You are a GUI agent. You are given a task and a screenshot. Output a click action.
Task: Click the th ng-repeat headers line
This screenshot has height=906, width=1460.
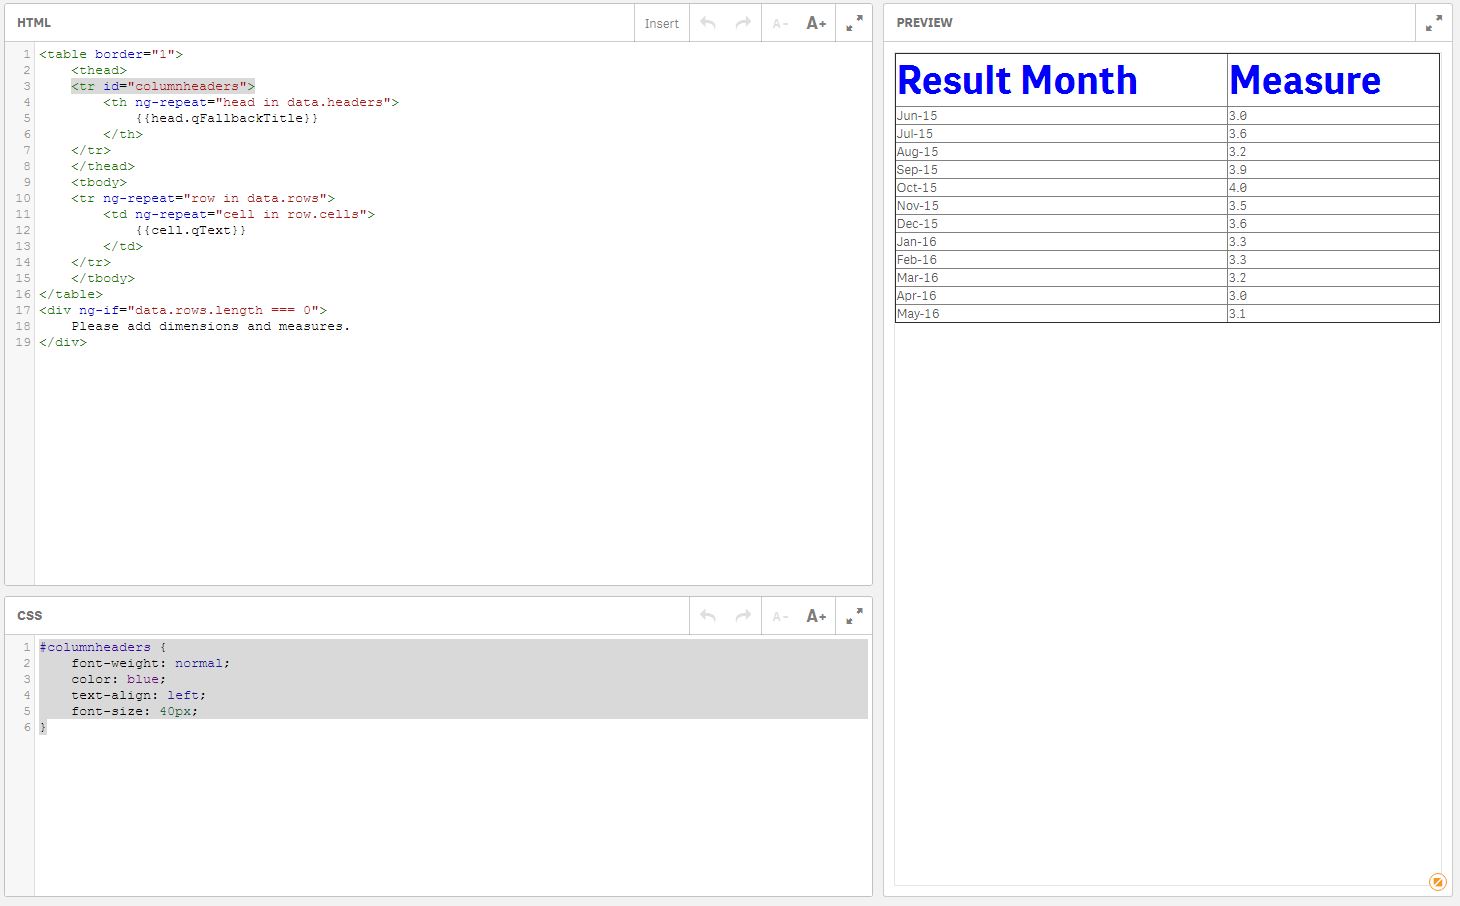pyautogui.click(x=251, y=102)
